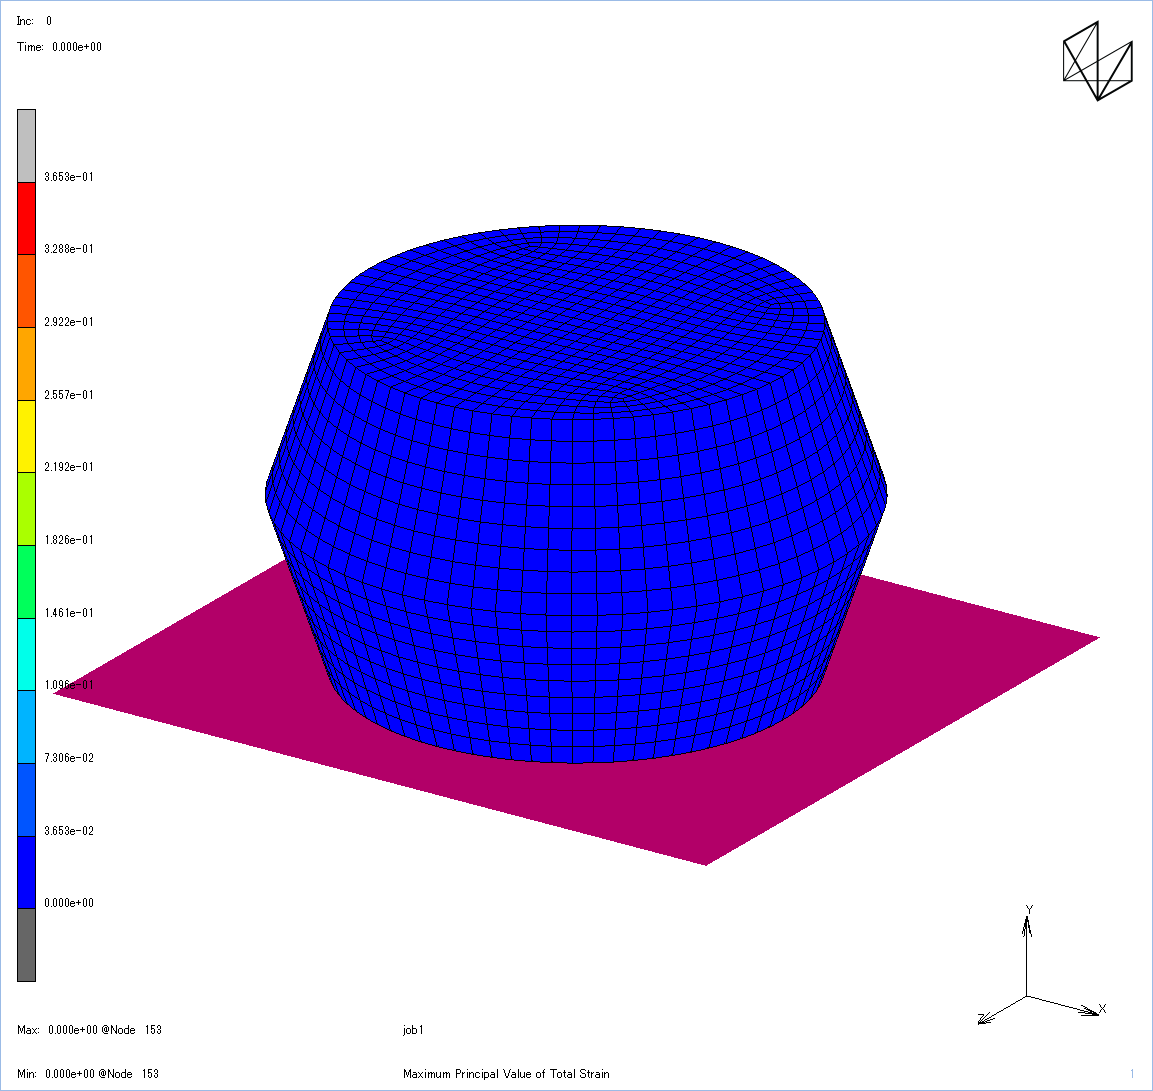The width and height of the screenshot is (1153, 1091).
Task: Click the Max value at Node 153 text
Action: pos(89,1030)
